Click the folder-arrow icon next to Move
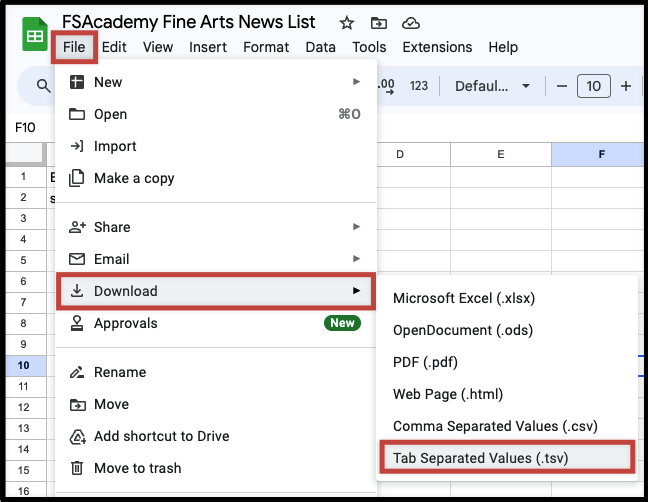 pos(77,404)
